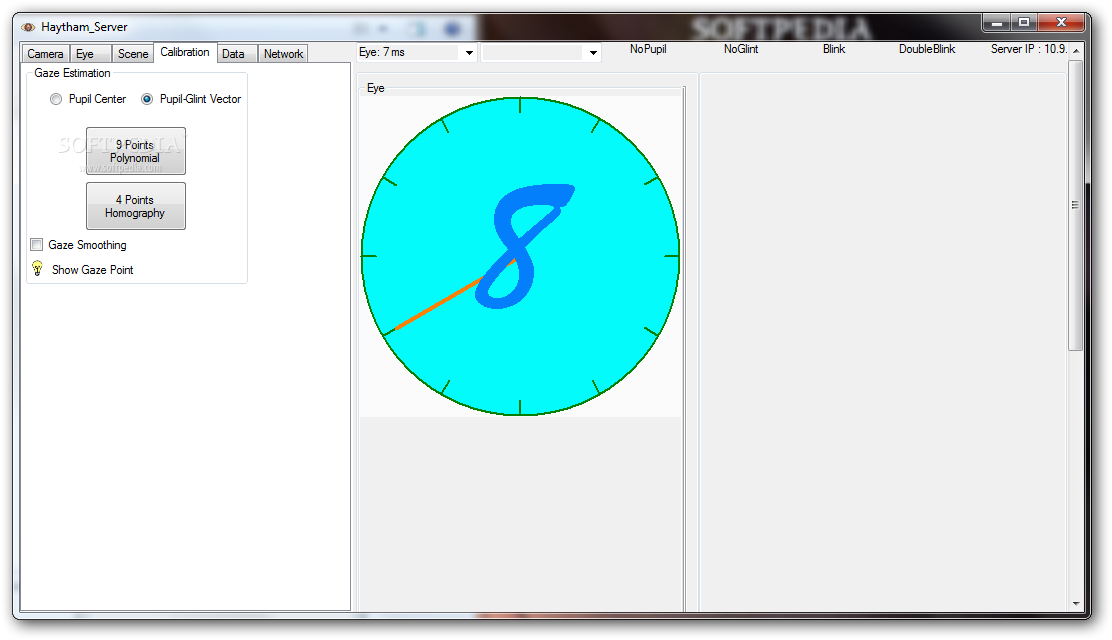The image size is (1112, 640).
Task: Select the Calibration tab
Action: [x=185, y=53]
